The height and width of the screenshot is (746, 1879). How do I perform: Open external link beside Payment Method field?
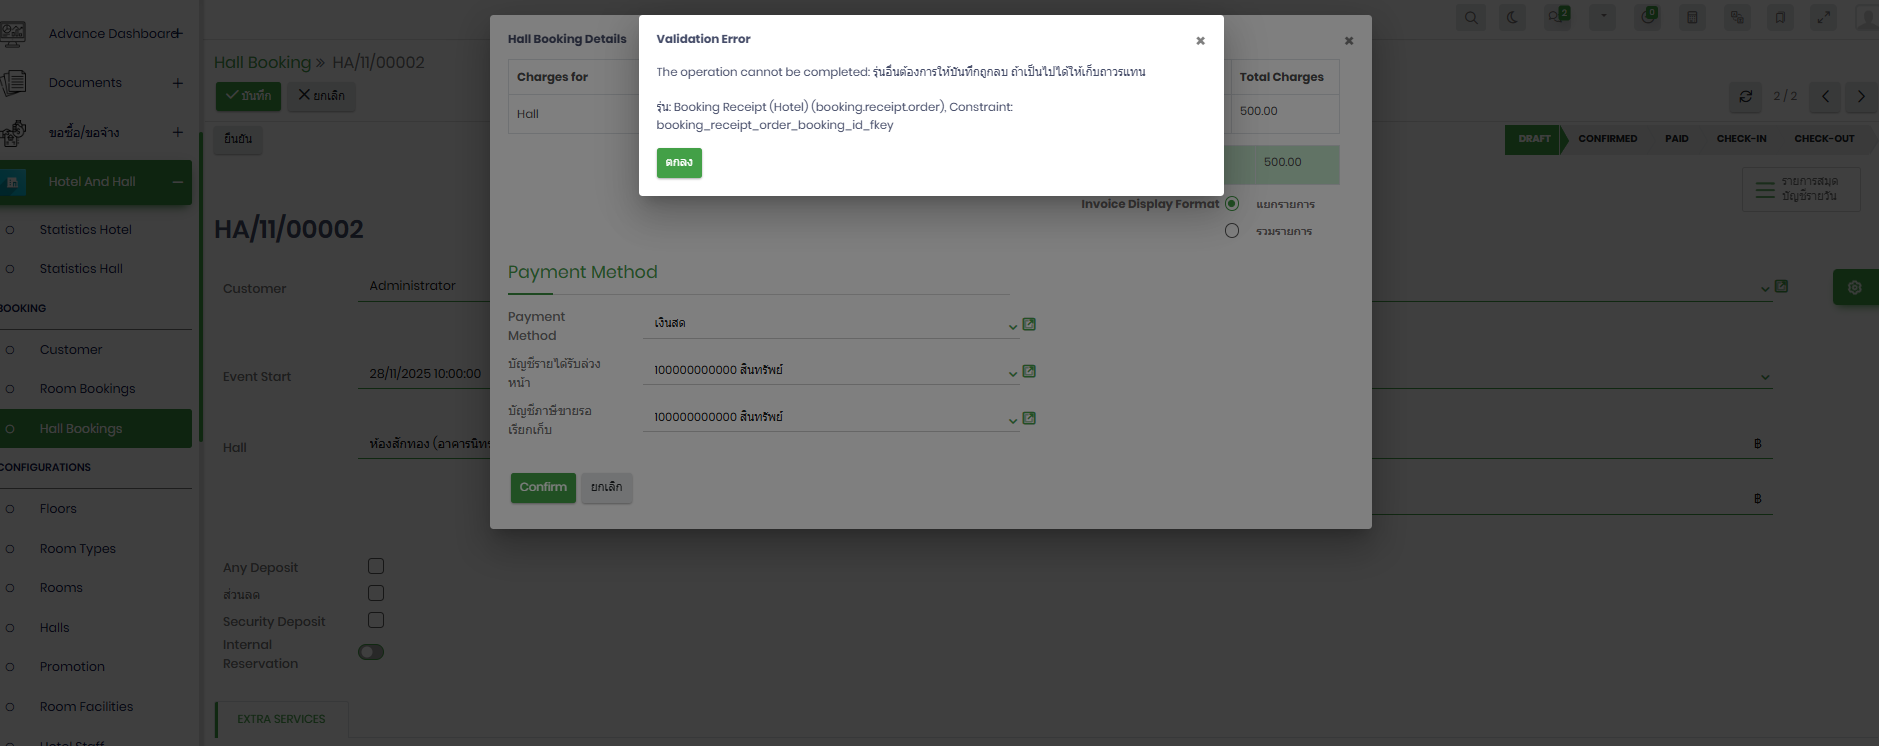(x=1029, y=324)
